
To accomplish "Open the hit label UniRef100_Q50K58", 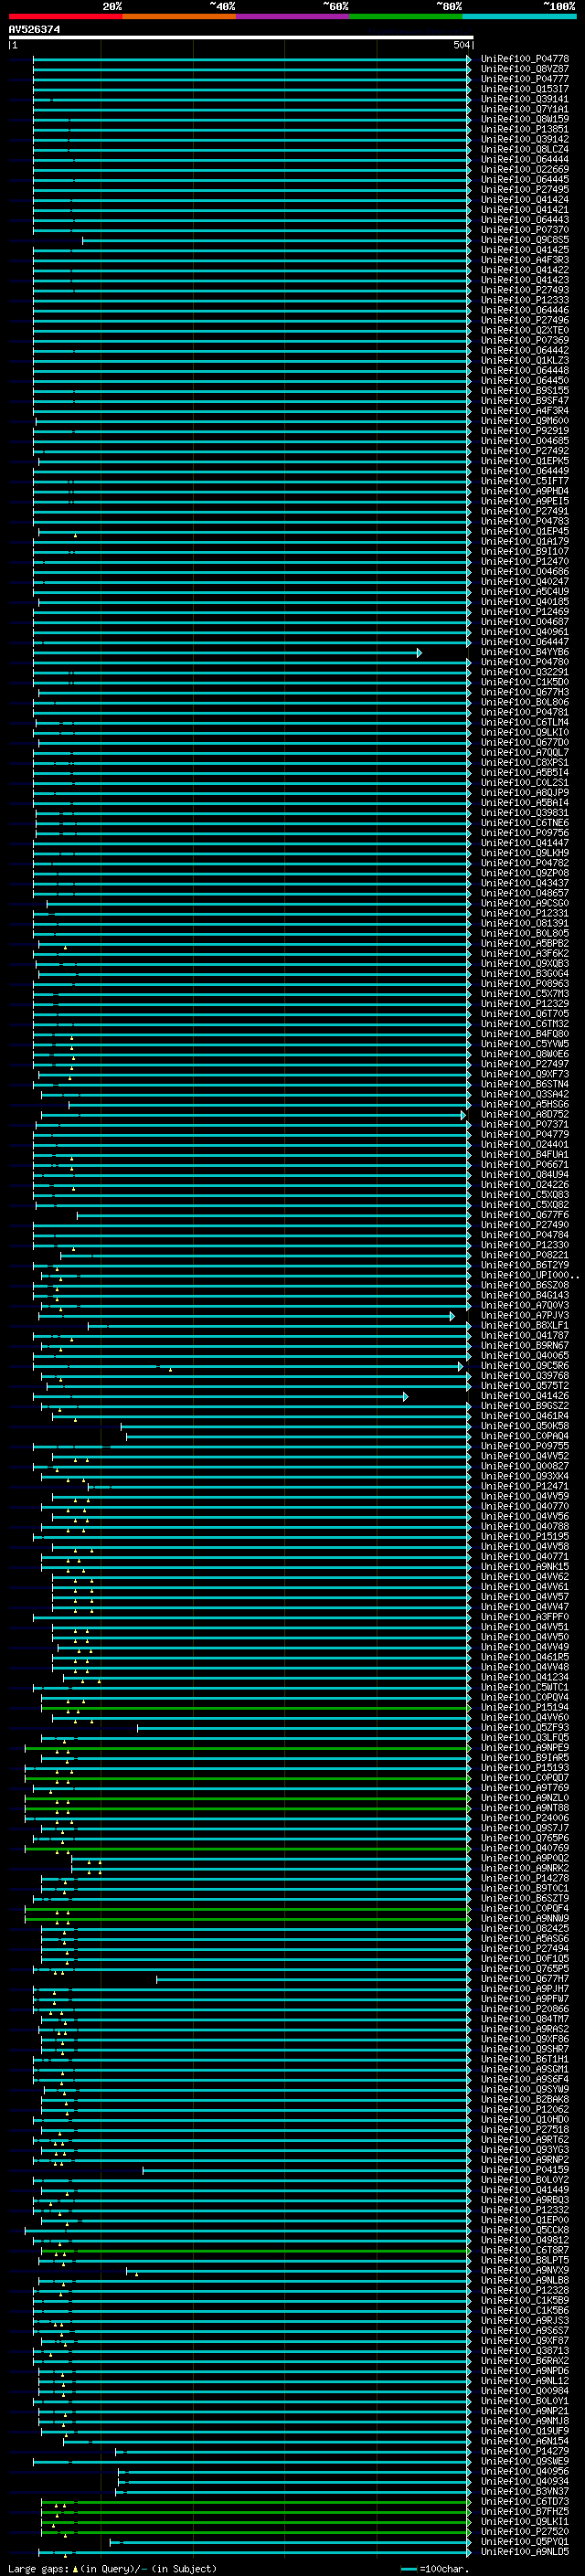I will click(525, 1426).
